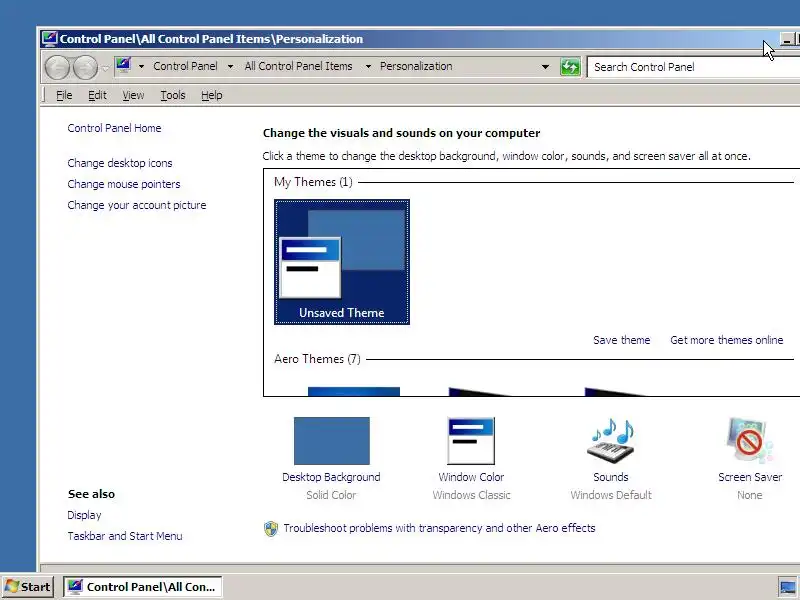This screenshot has height=600, width=800.
Task: Open Display under See also
Action: tap(84, 515)
